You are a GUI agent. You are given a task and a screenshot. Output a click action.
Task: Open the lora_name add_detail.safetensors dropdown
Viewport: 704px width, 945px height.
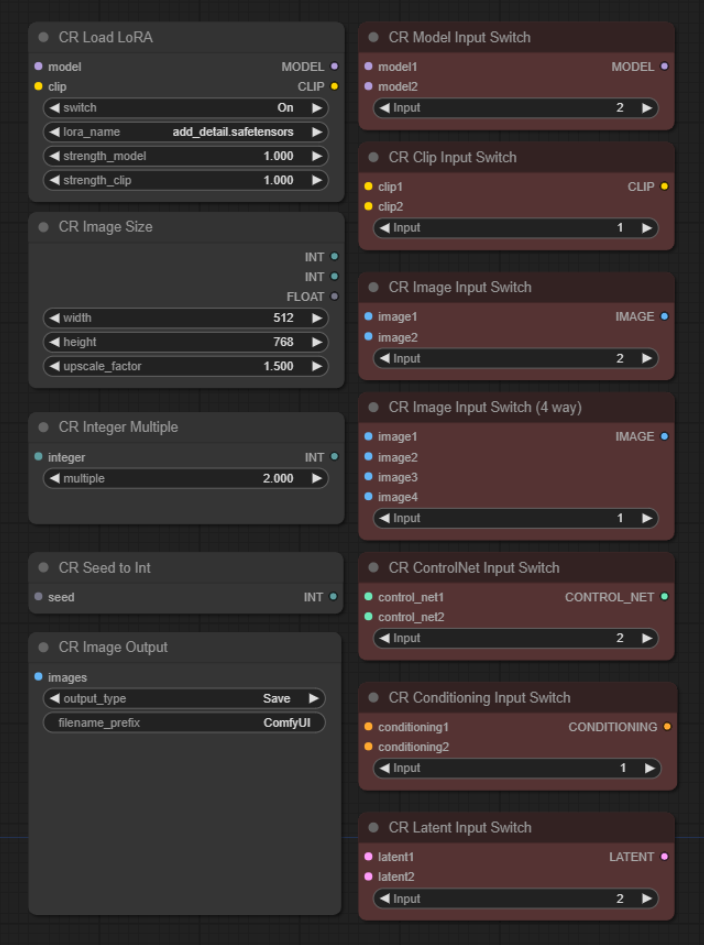(186, 132)
